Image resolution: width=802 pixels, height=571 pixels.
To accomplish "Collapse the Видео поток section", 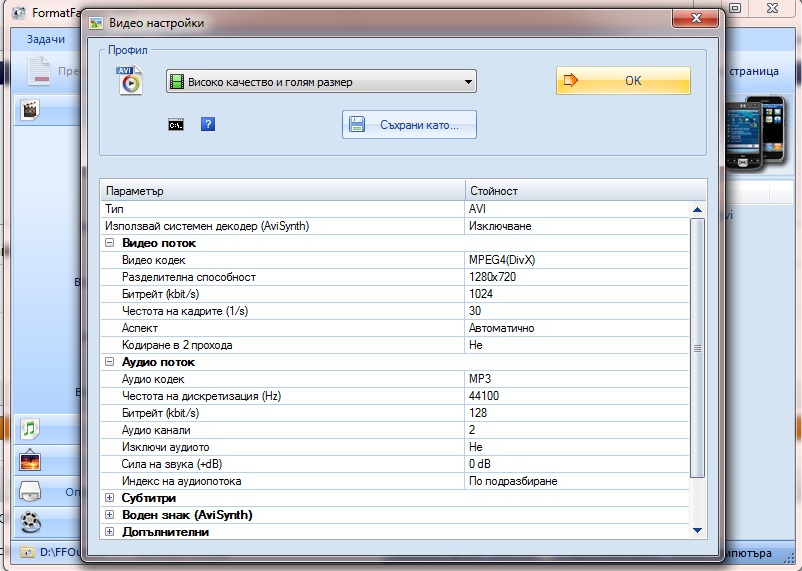I will [x=110, y=243].
